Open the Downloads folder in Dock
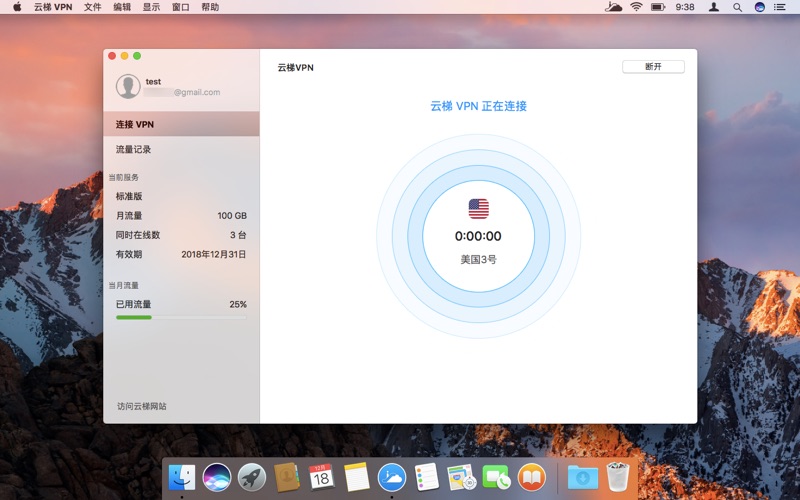The image size is (800, 500). pos(583,478)
